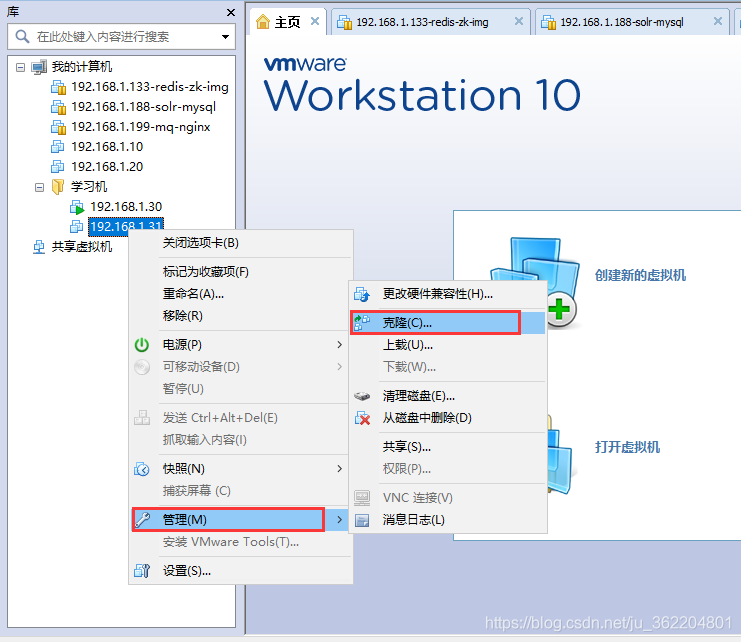Focus the library search input field
Viewport: 741px width, 642px height.
pyautogui.click(x=123, y=36)
